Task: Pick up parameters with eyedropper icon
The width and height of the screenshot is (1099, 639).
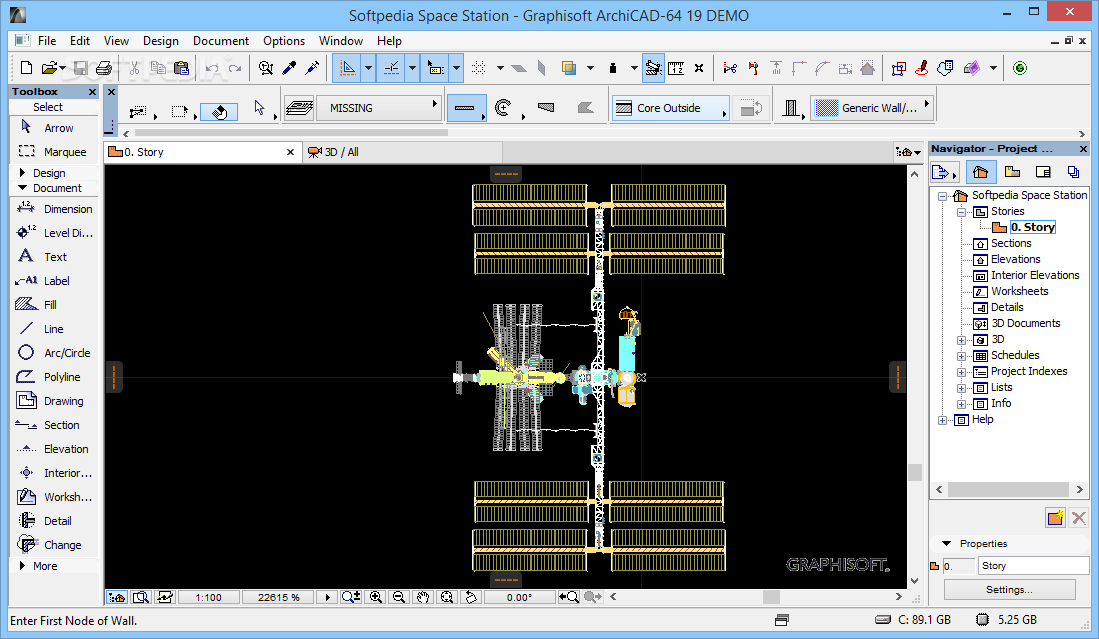Action: (x=289, y=68)
